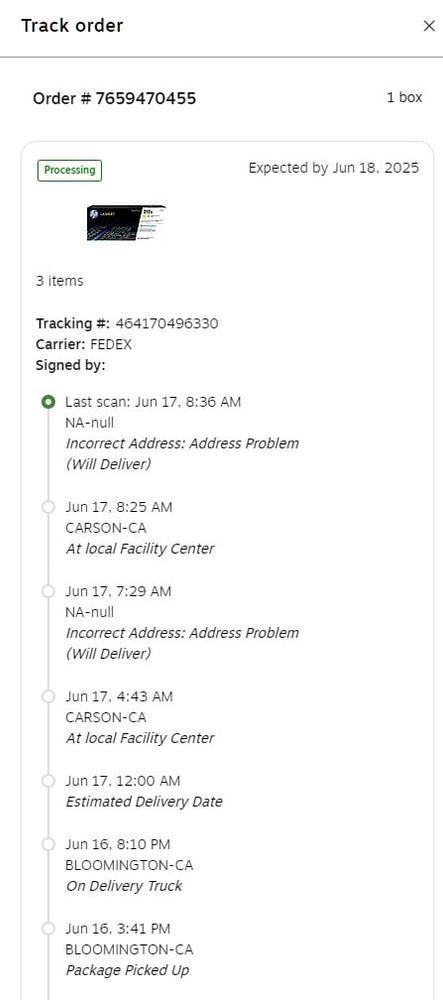Click the Estimated Delivery Date entry
The image size is (443, 1000).
click(144, 802)
